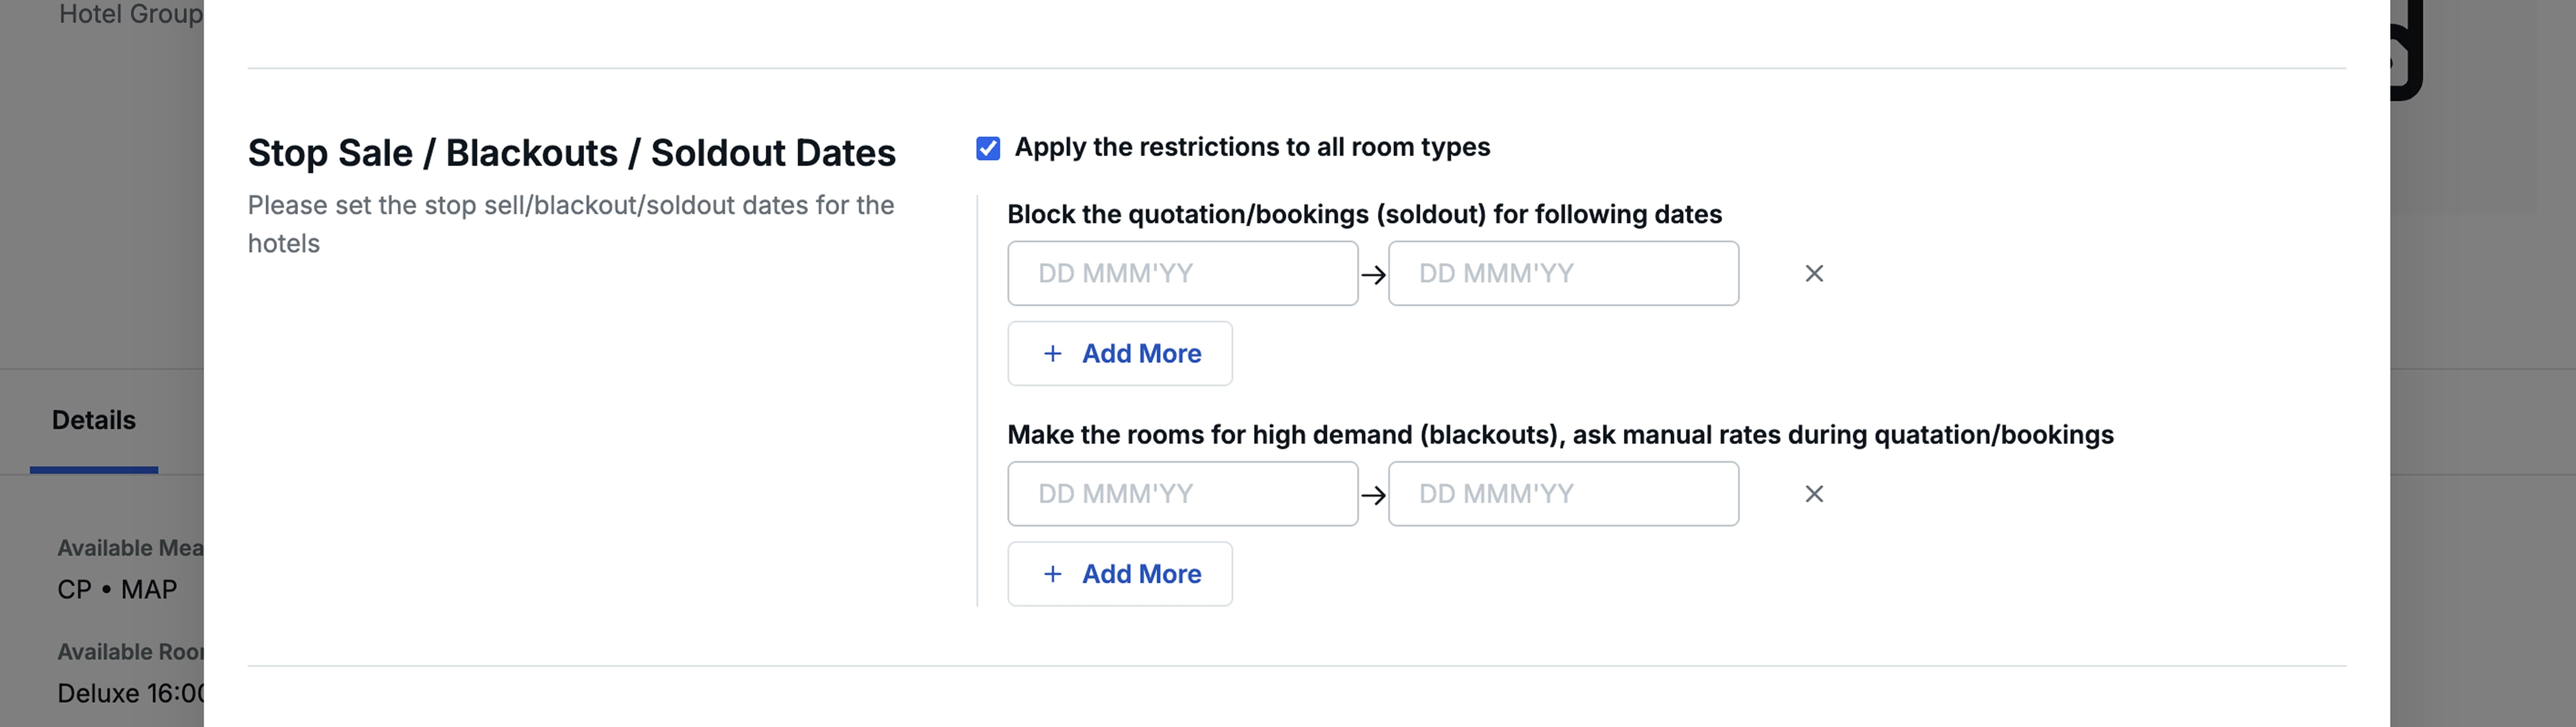Click the 'Apply the restrictions' checkbox label
The width and height of the screenshot is (2576, 727).
(1252, 147)
